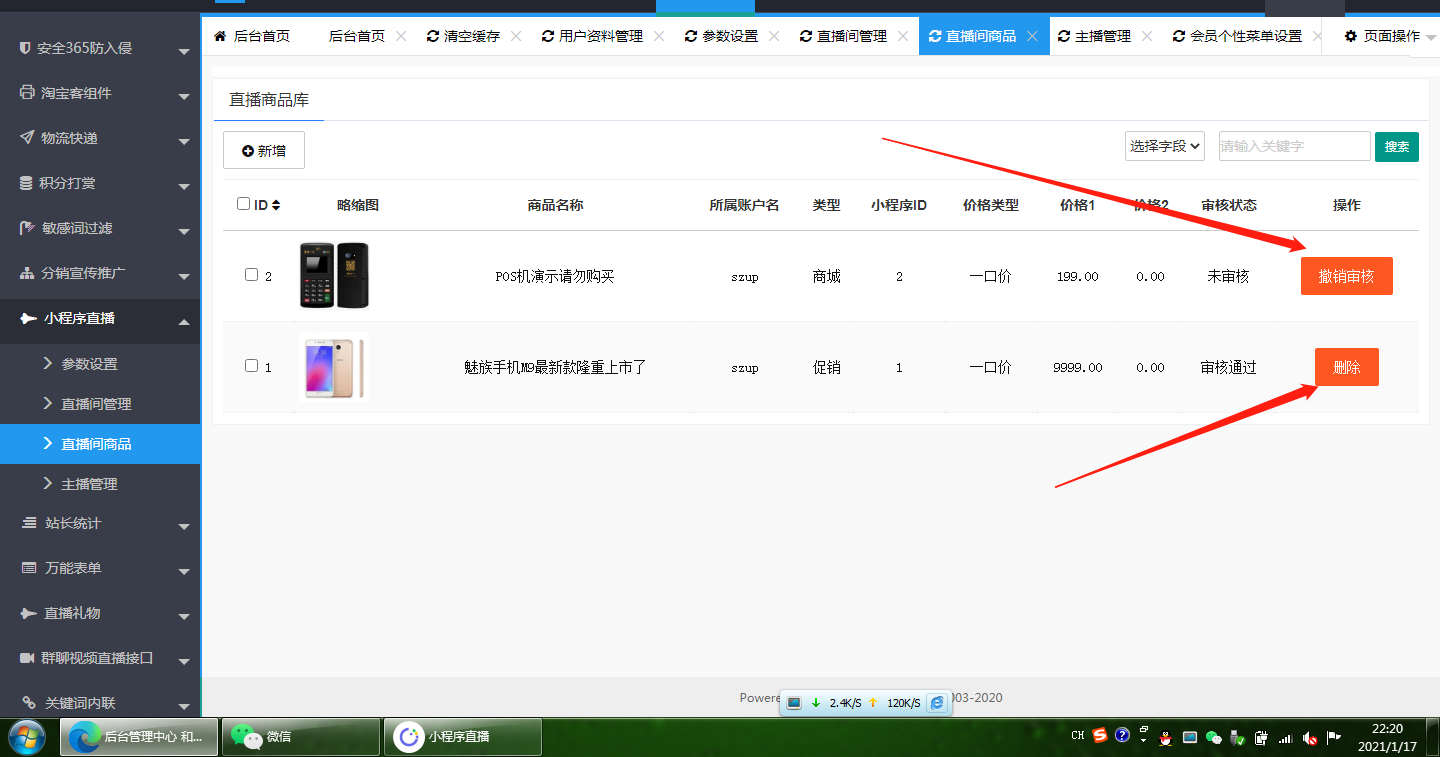The width and height of the screenshot is (1440, 757).
Task: Click the 删除 button for 魅族手机
Action: (1346, 367)
